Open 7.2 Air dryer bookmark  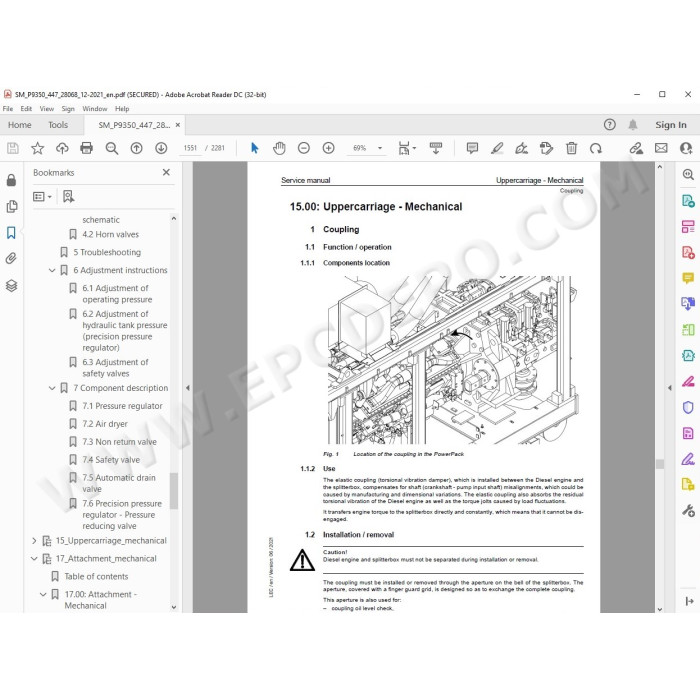[x=105, y=424]
